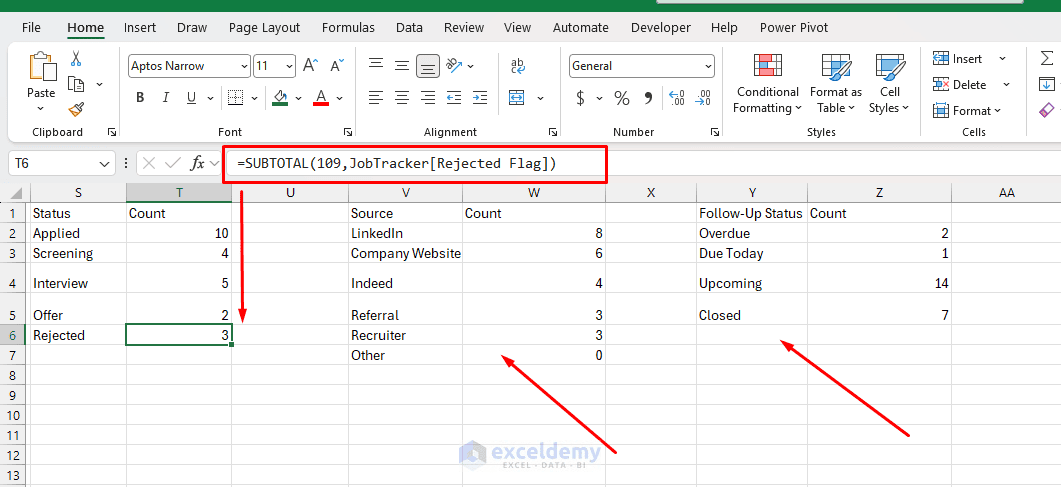1061x487 pixels.
Task: Click the Name Box showing T6
Action: [53, 163]
